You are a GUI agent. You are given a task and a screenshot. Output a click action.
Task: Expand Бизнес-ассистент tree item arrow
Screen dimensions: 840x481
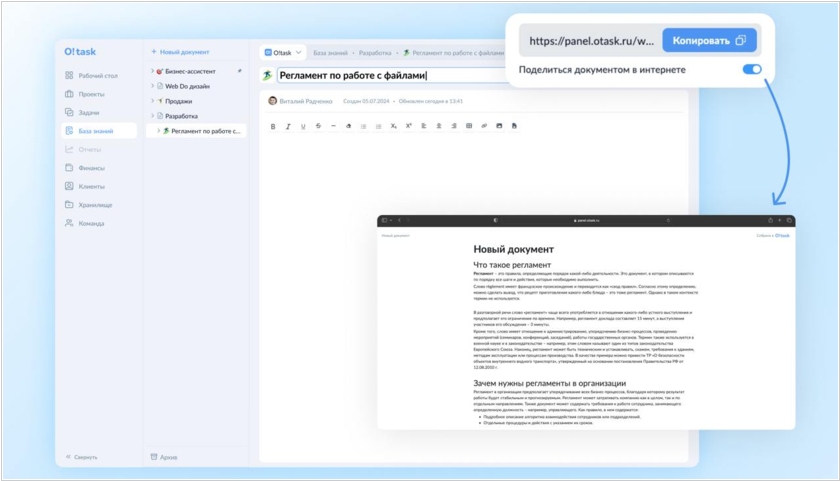(x=152, y=71)
